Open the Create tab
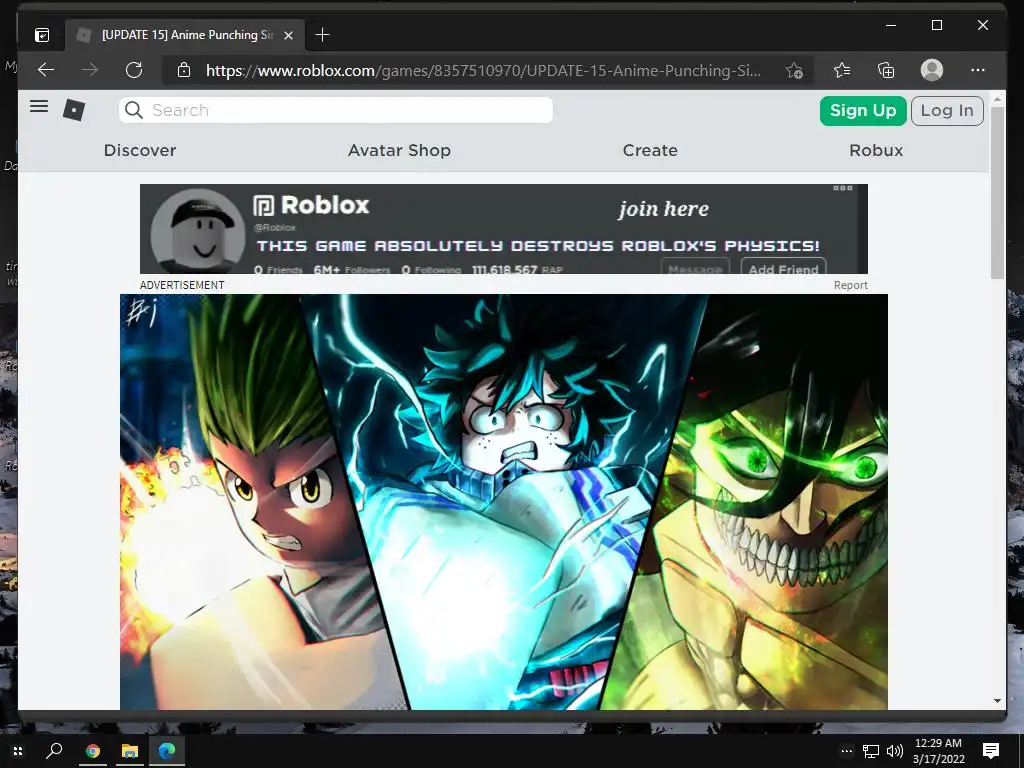Viewport: 1024px width, 768px height. [650, 150]
